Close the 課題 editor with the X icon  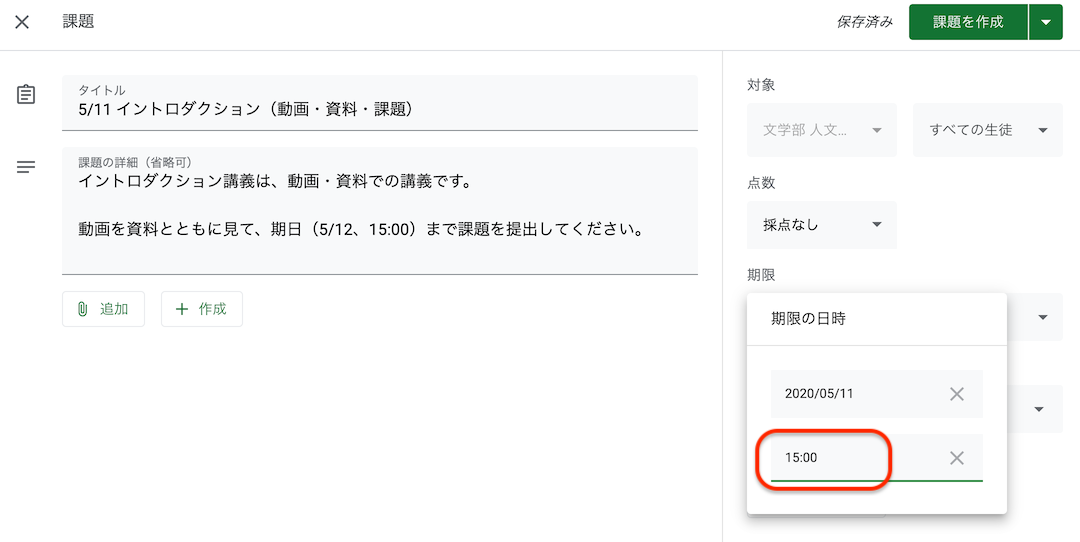click(22, 22)
